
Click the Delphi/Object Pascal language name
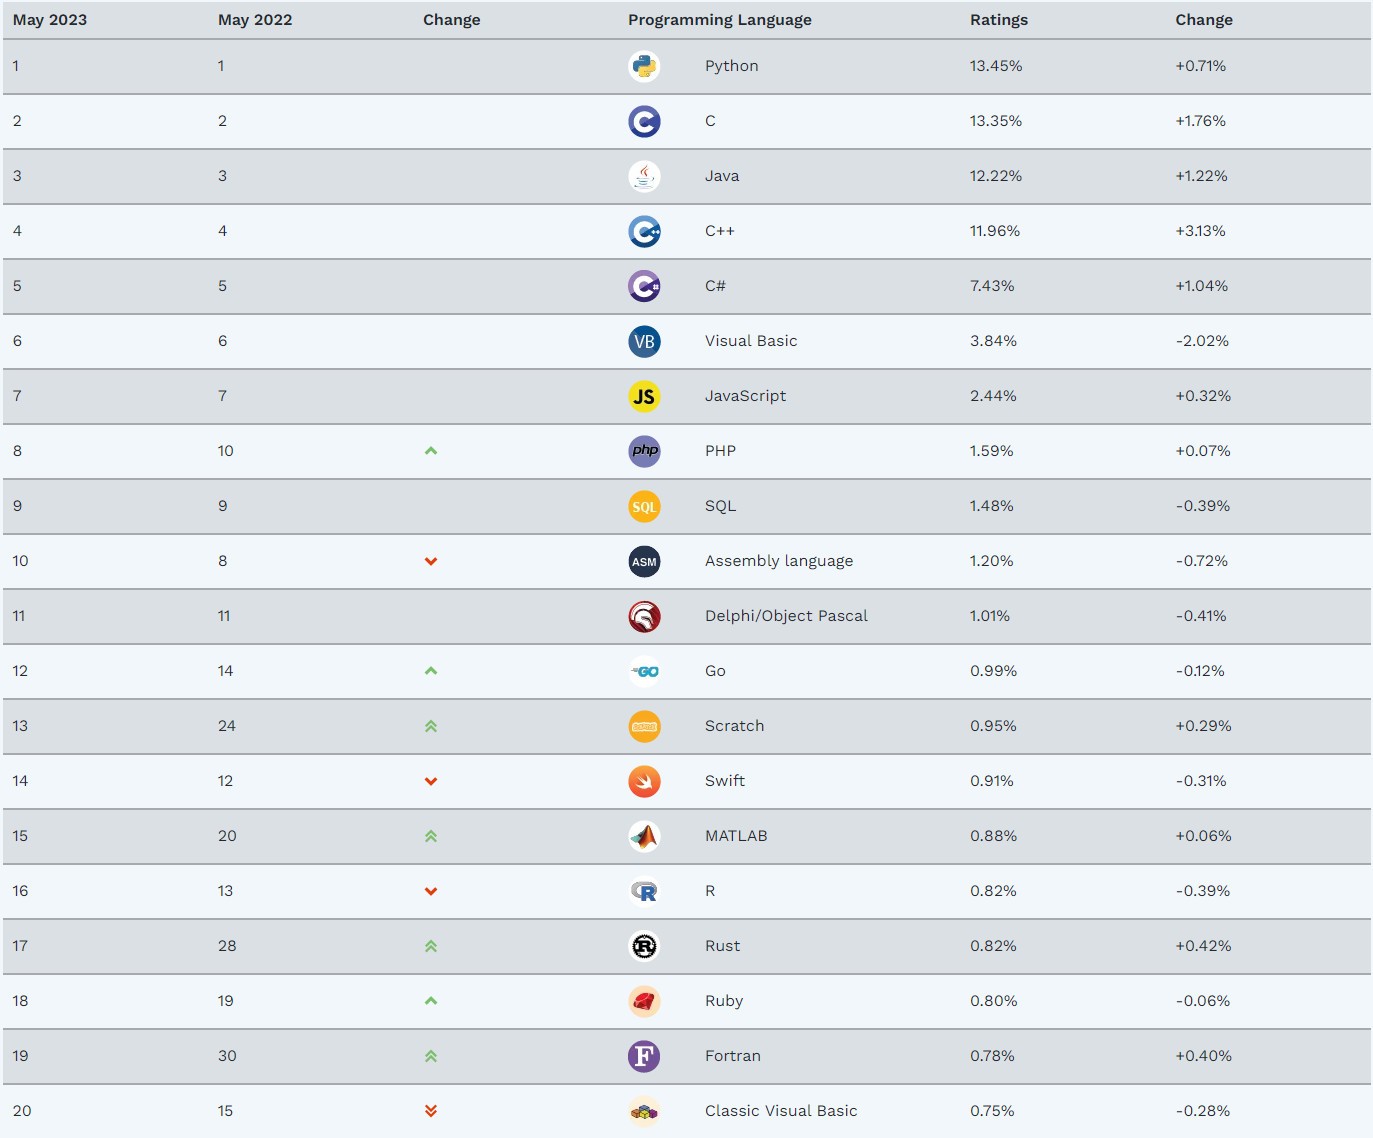click(786, 616)
